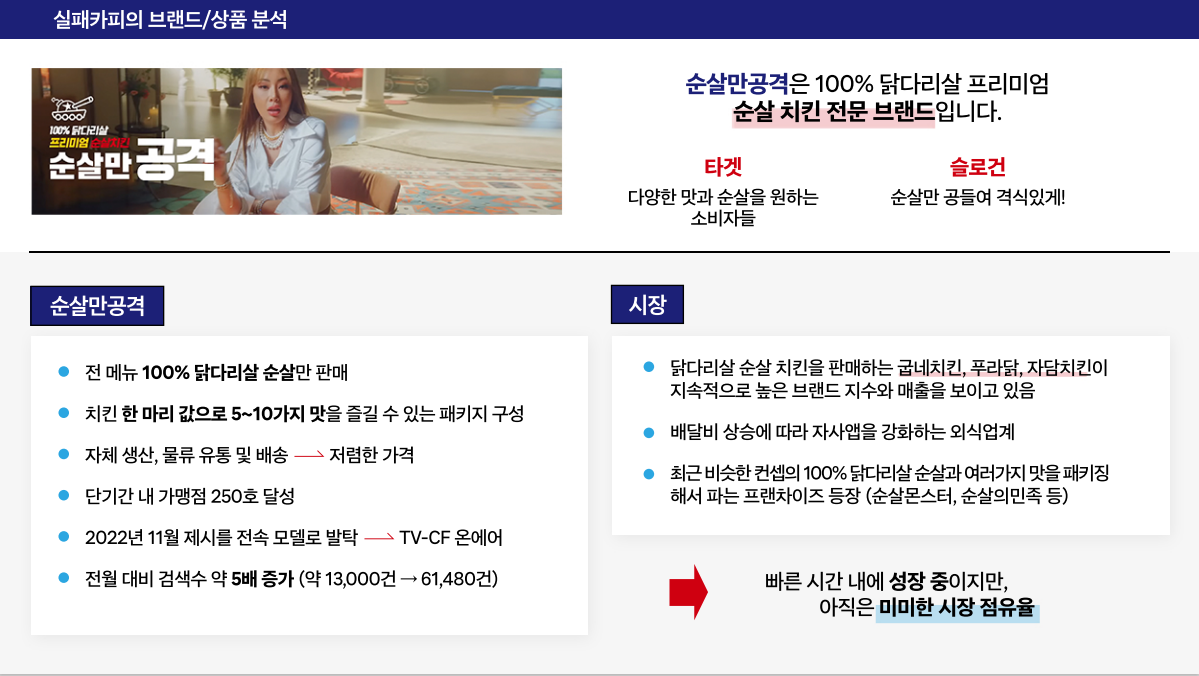
Task: Select the 시장 section label
Action: coord(647,304)
